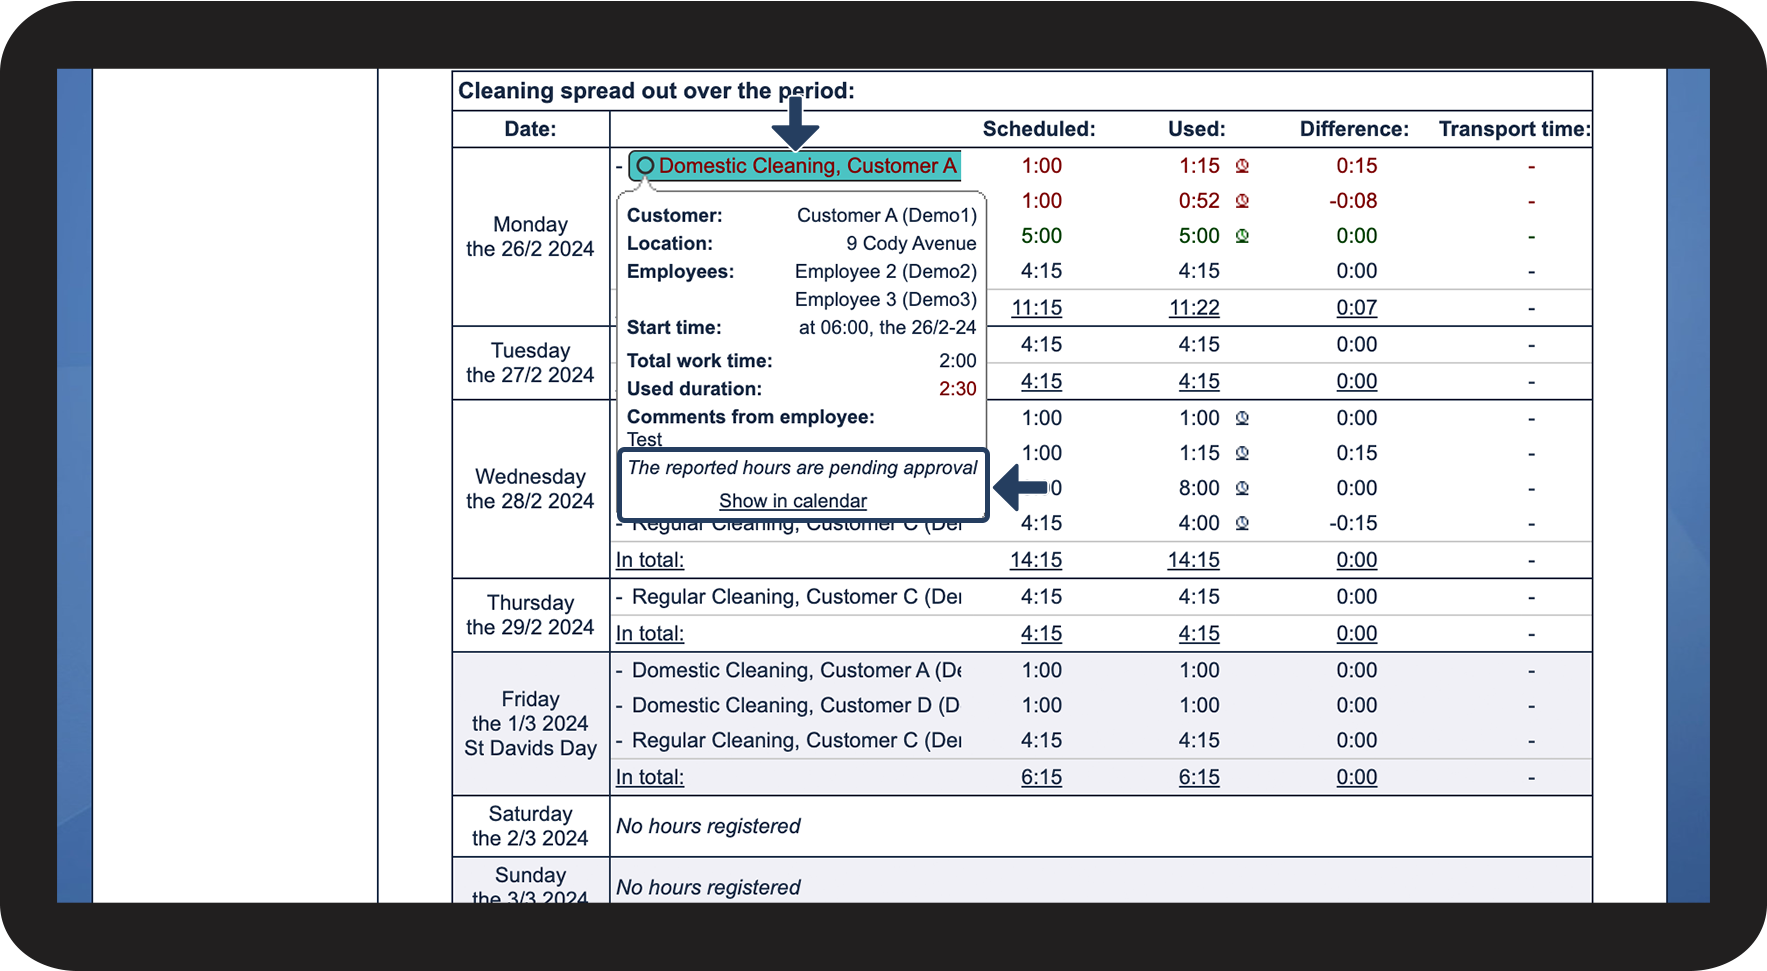Open Friday's Domestic Cleaning, Customer A entry
The height and width of the screenshot is (971, 1767).
pos(797,670)
